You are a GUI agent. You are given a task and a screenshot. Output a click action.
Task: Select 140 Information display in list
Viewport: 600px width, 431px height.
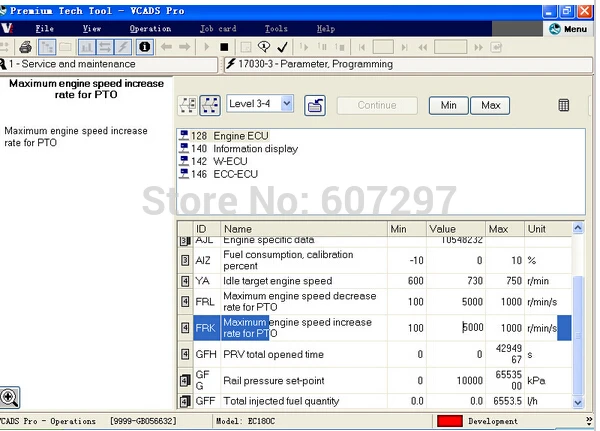(x=238, y=149)
